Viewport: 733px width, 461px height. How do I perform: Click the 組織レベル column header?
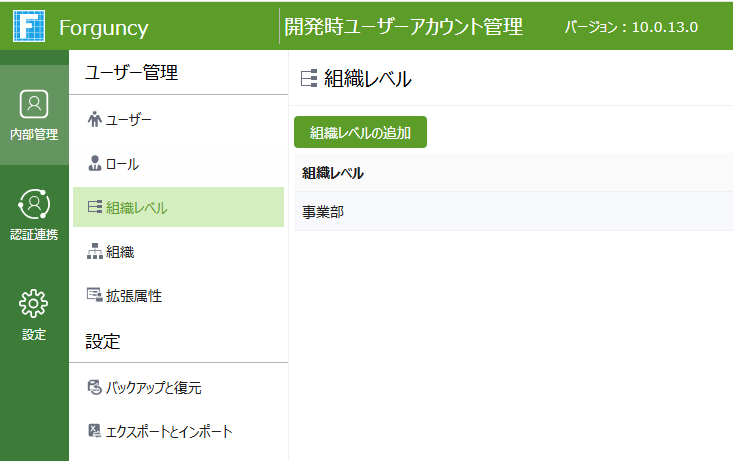[333, 173]
